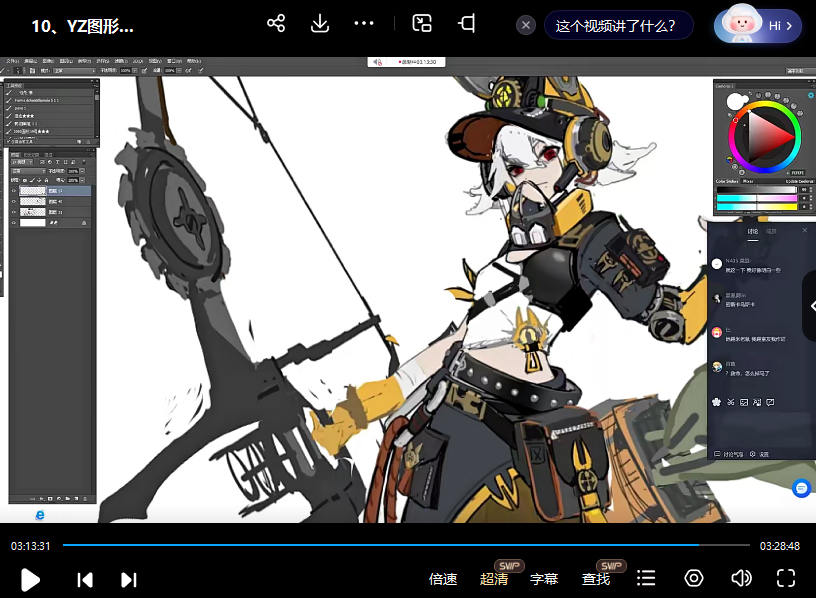816x598 pixels.
Task: Mute the video volume
Action: click(741, 578)
